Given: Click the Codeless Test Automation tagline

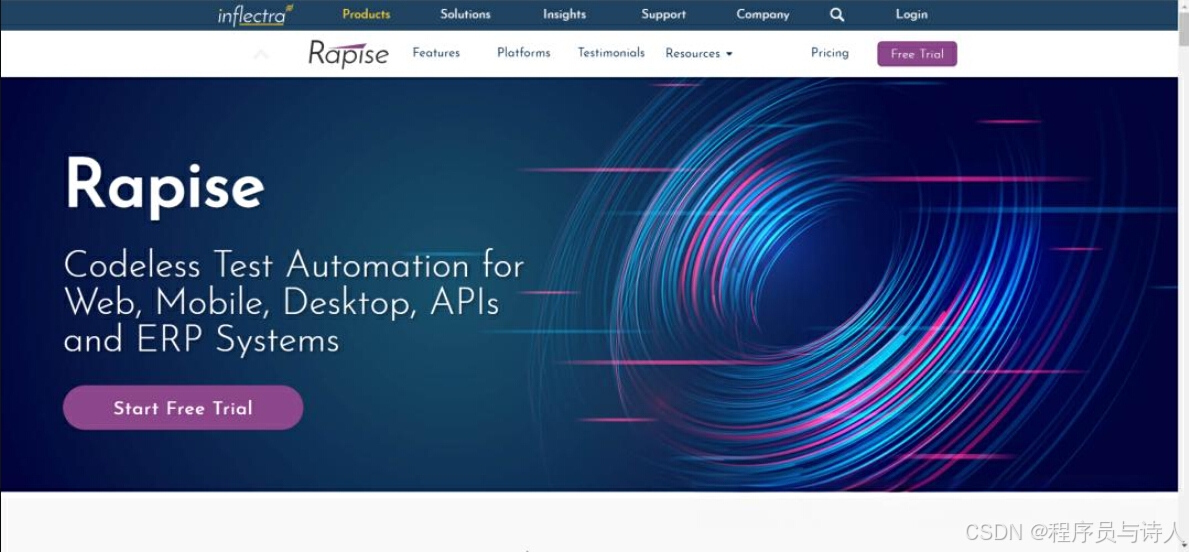Looking at the screenshot, I should pos(294,303).
